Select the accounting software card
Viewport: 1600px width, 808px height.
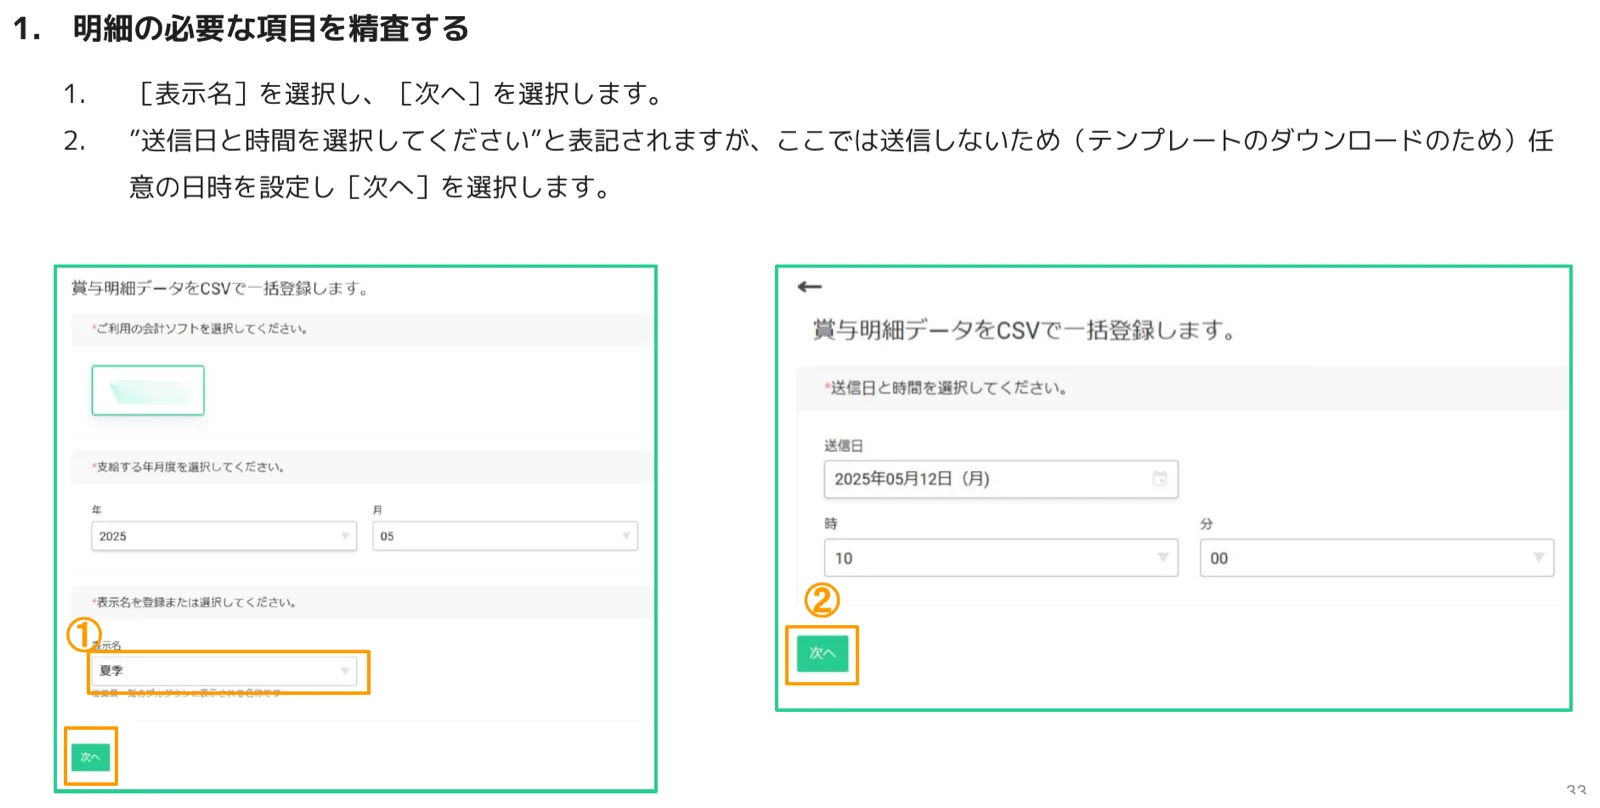point(148,390)
